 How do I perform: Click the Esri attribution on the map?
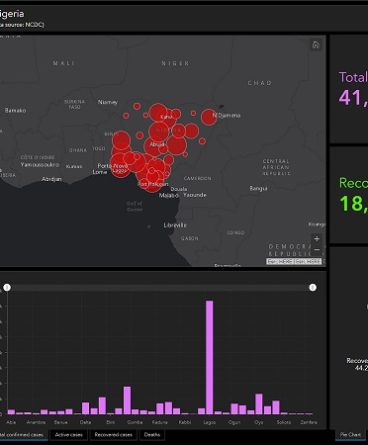pyautogui.click(x=294, y=262)
